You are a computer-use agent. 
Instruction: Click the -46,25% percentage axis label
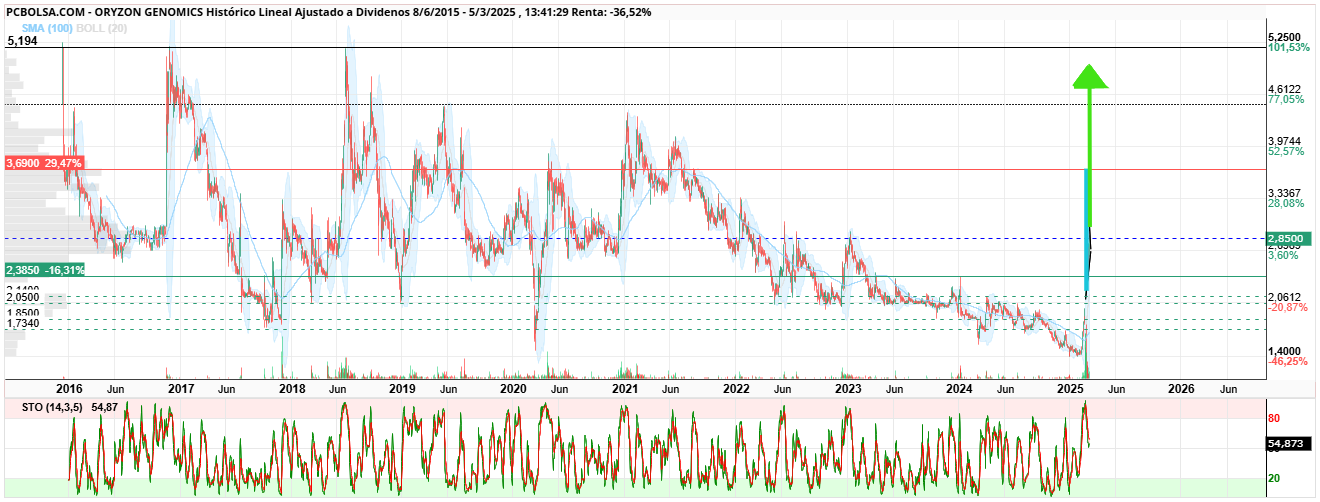(1287, 362)
